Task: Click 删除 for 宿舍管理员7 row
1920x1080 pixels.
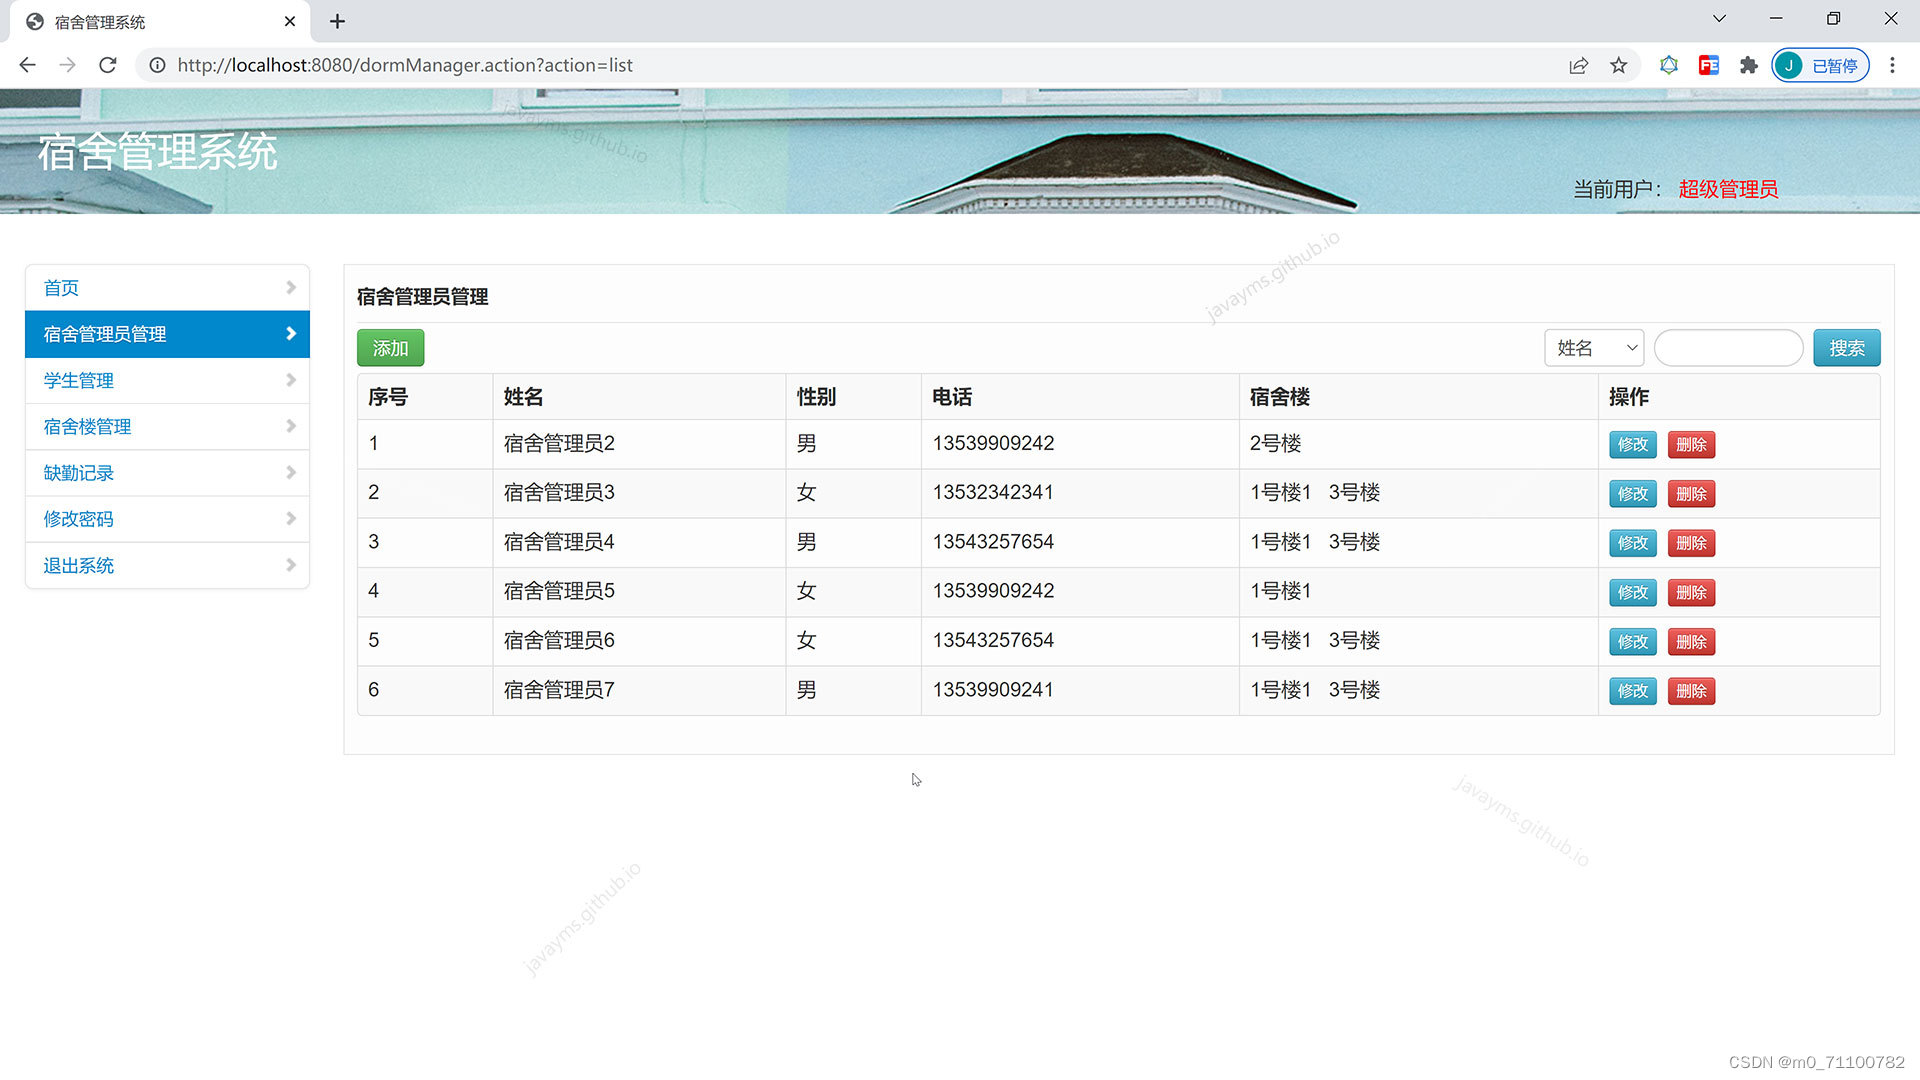Action: [1690, 691]
